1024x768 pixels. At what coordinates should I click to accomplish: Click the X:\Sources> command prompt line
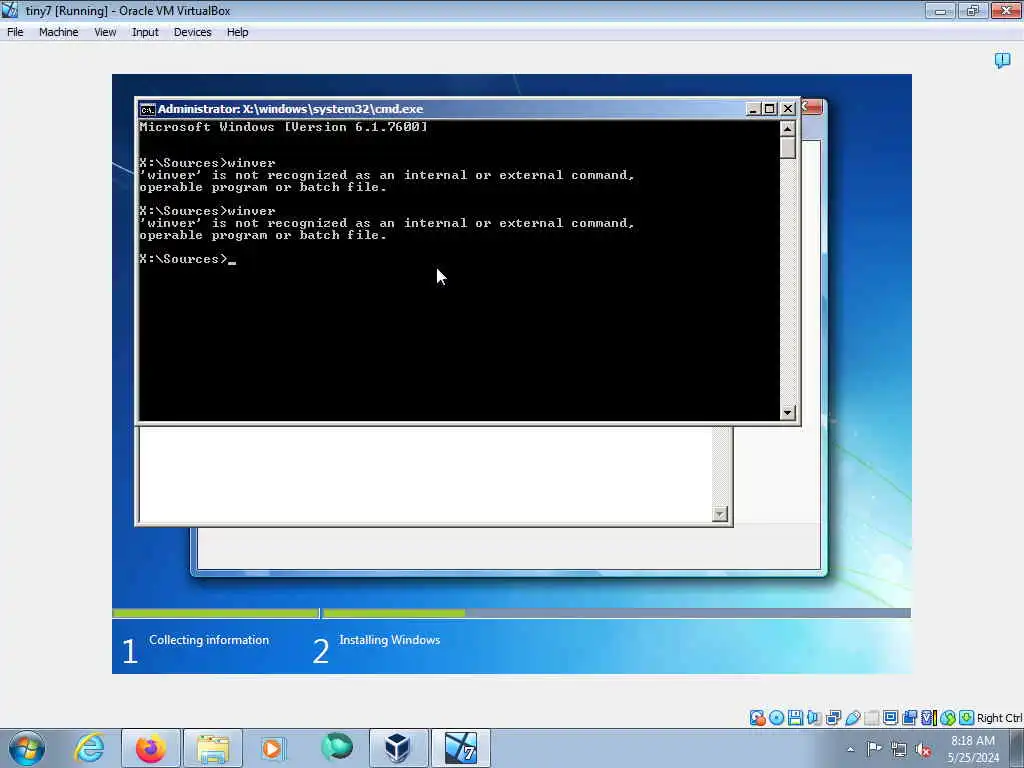(x=187, y=259)
